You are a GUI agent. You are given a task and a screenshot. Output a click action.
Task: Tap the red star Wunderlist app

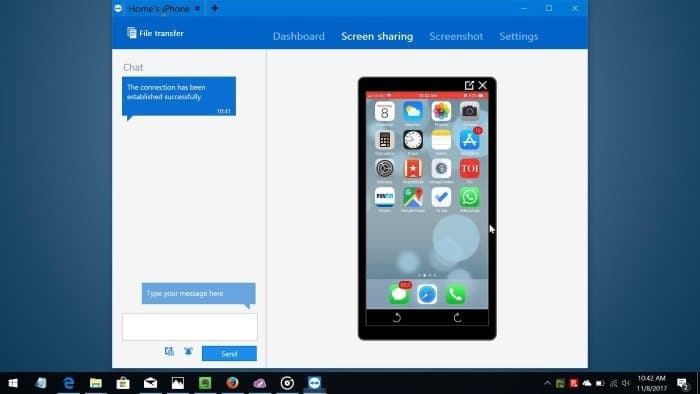coord(413,169)
